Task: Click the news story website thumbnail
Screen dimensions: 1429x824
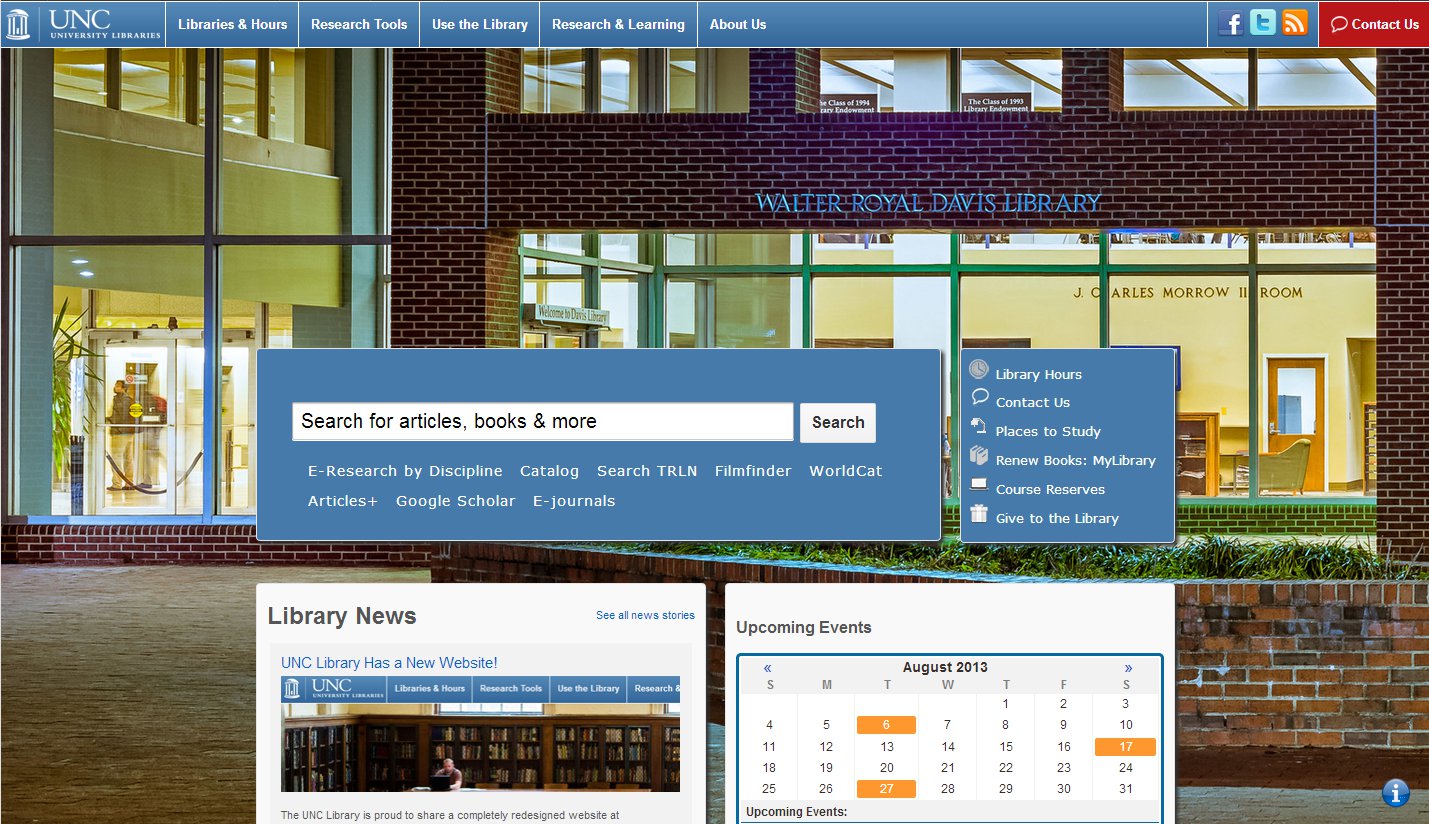Action: point(480,734)
